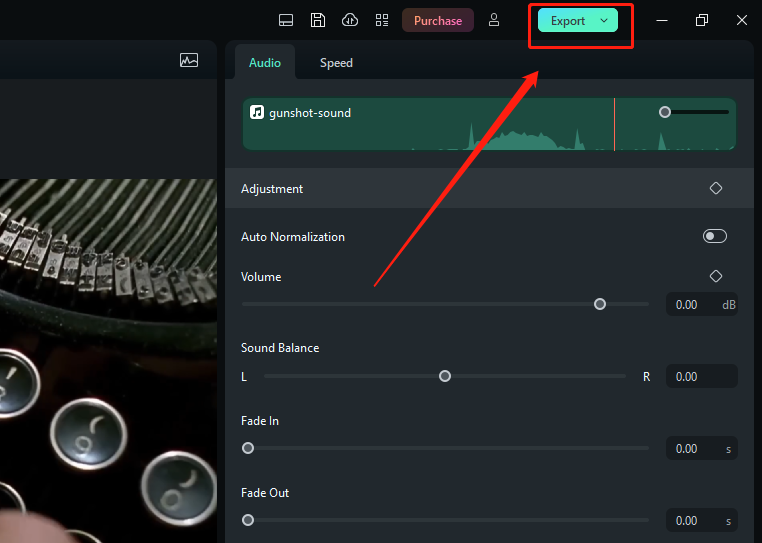Click the Sound Balance slider handle

point(445,376)
